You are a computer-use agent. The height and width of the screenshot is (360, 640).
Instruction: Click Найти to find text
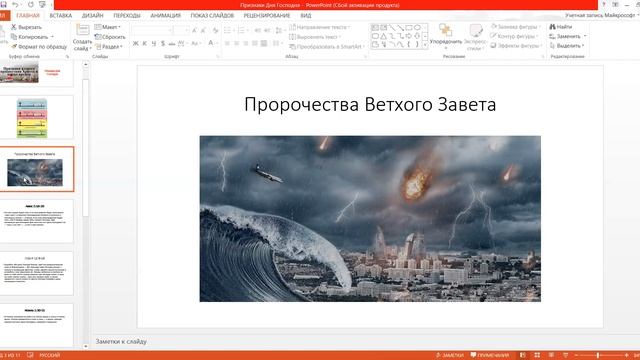[561, 27]
